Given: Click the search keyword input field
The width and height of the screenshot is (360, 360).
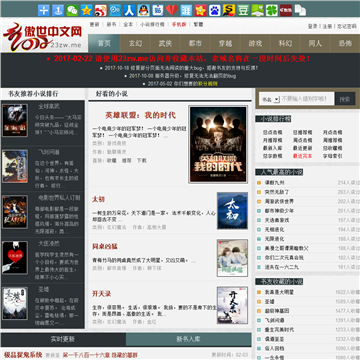Looking at the screenshot, I should coord(307,99).
